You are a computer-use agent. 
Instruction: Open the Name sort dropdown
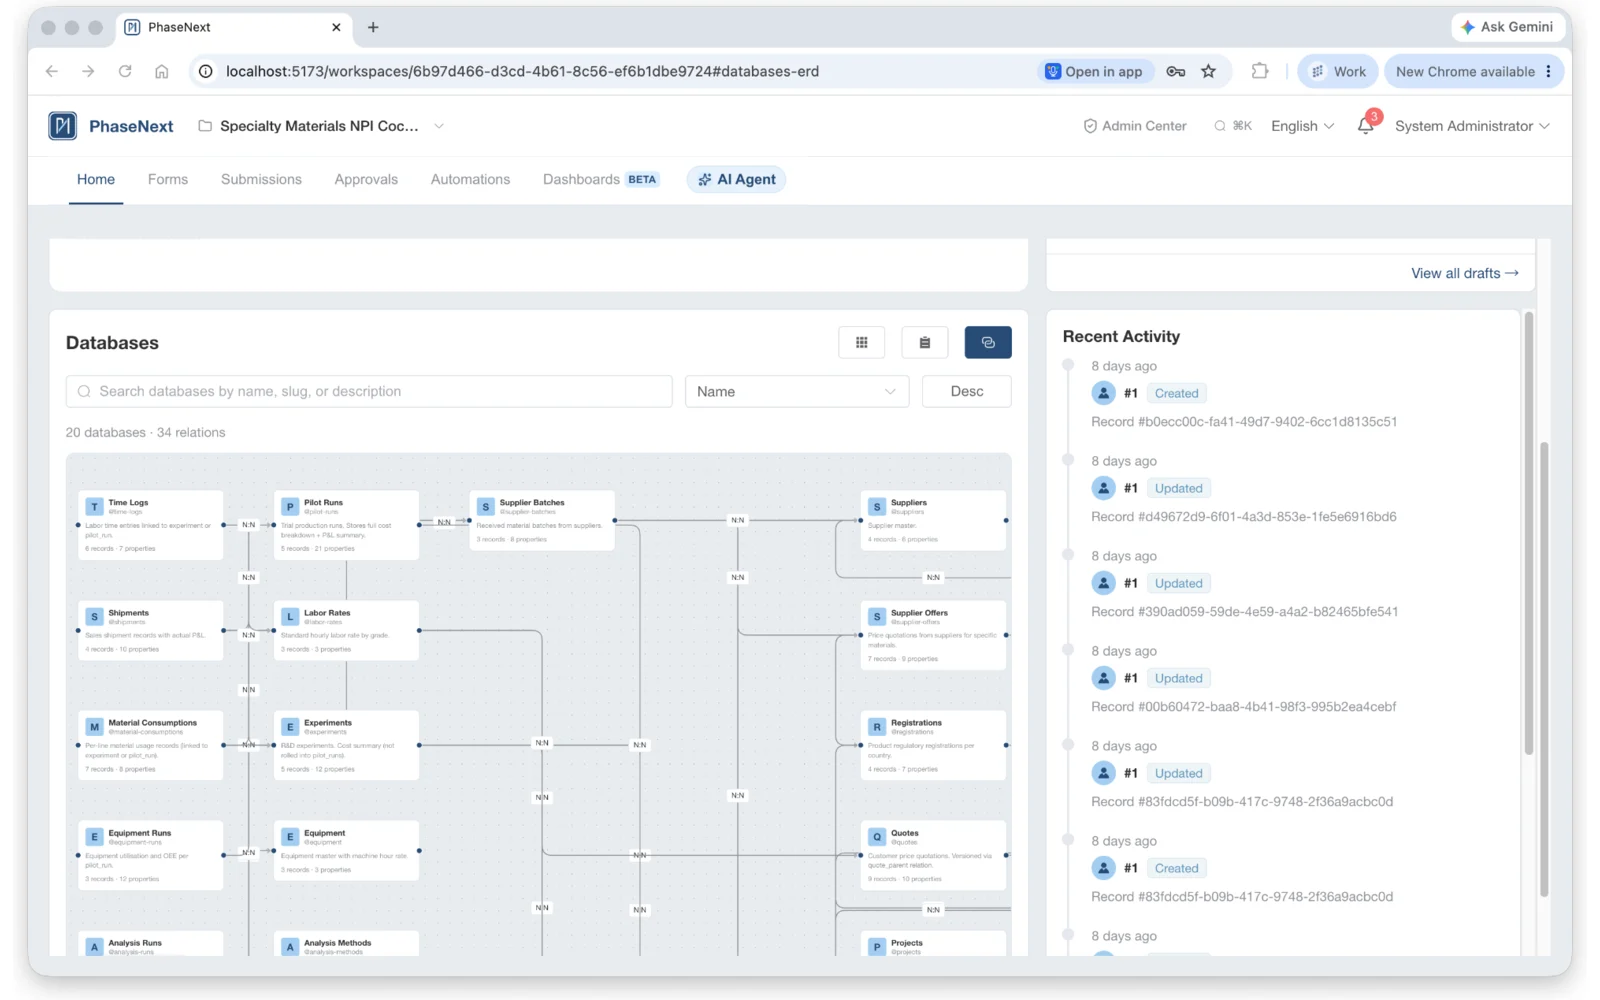(797, 391)
